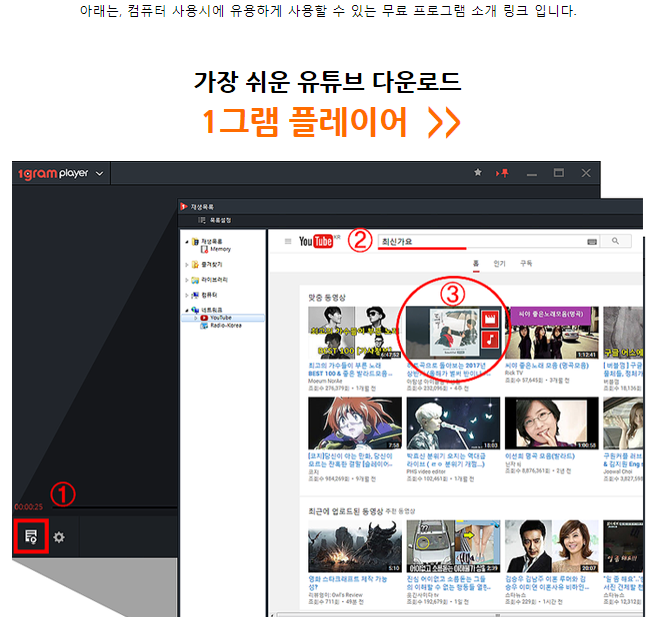Click the 최고의 가수들이 부른 노래 title link
Viewport: 671px width, 635px height.
tap(350, 370)
